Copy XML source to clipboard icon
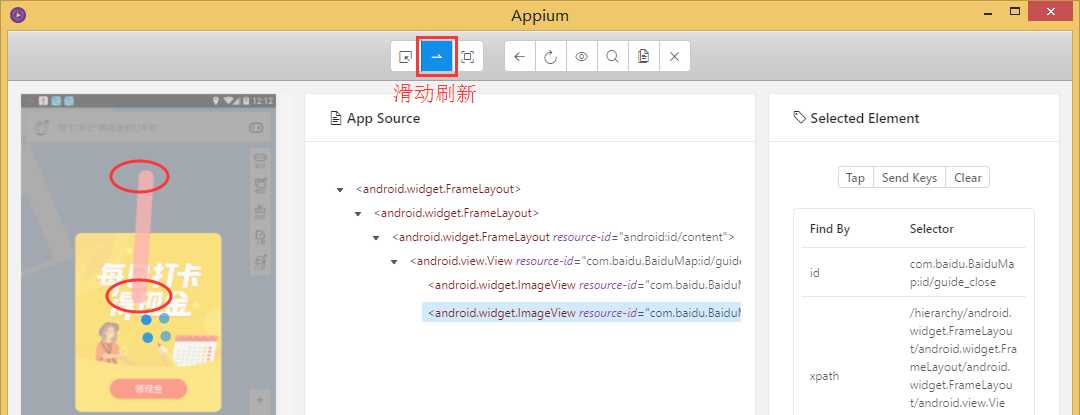Screen dimensions: 1080x415 click(643, 56)
